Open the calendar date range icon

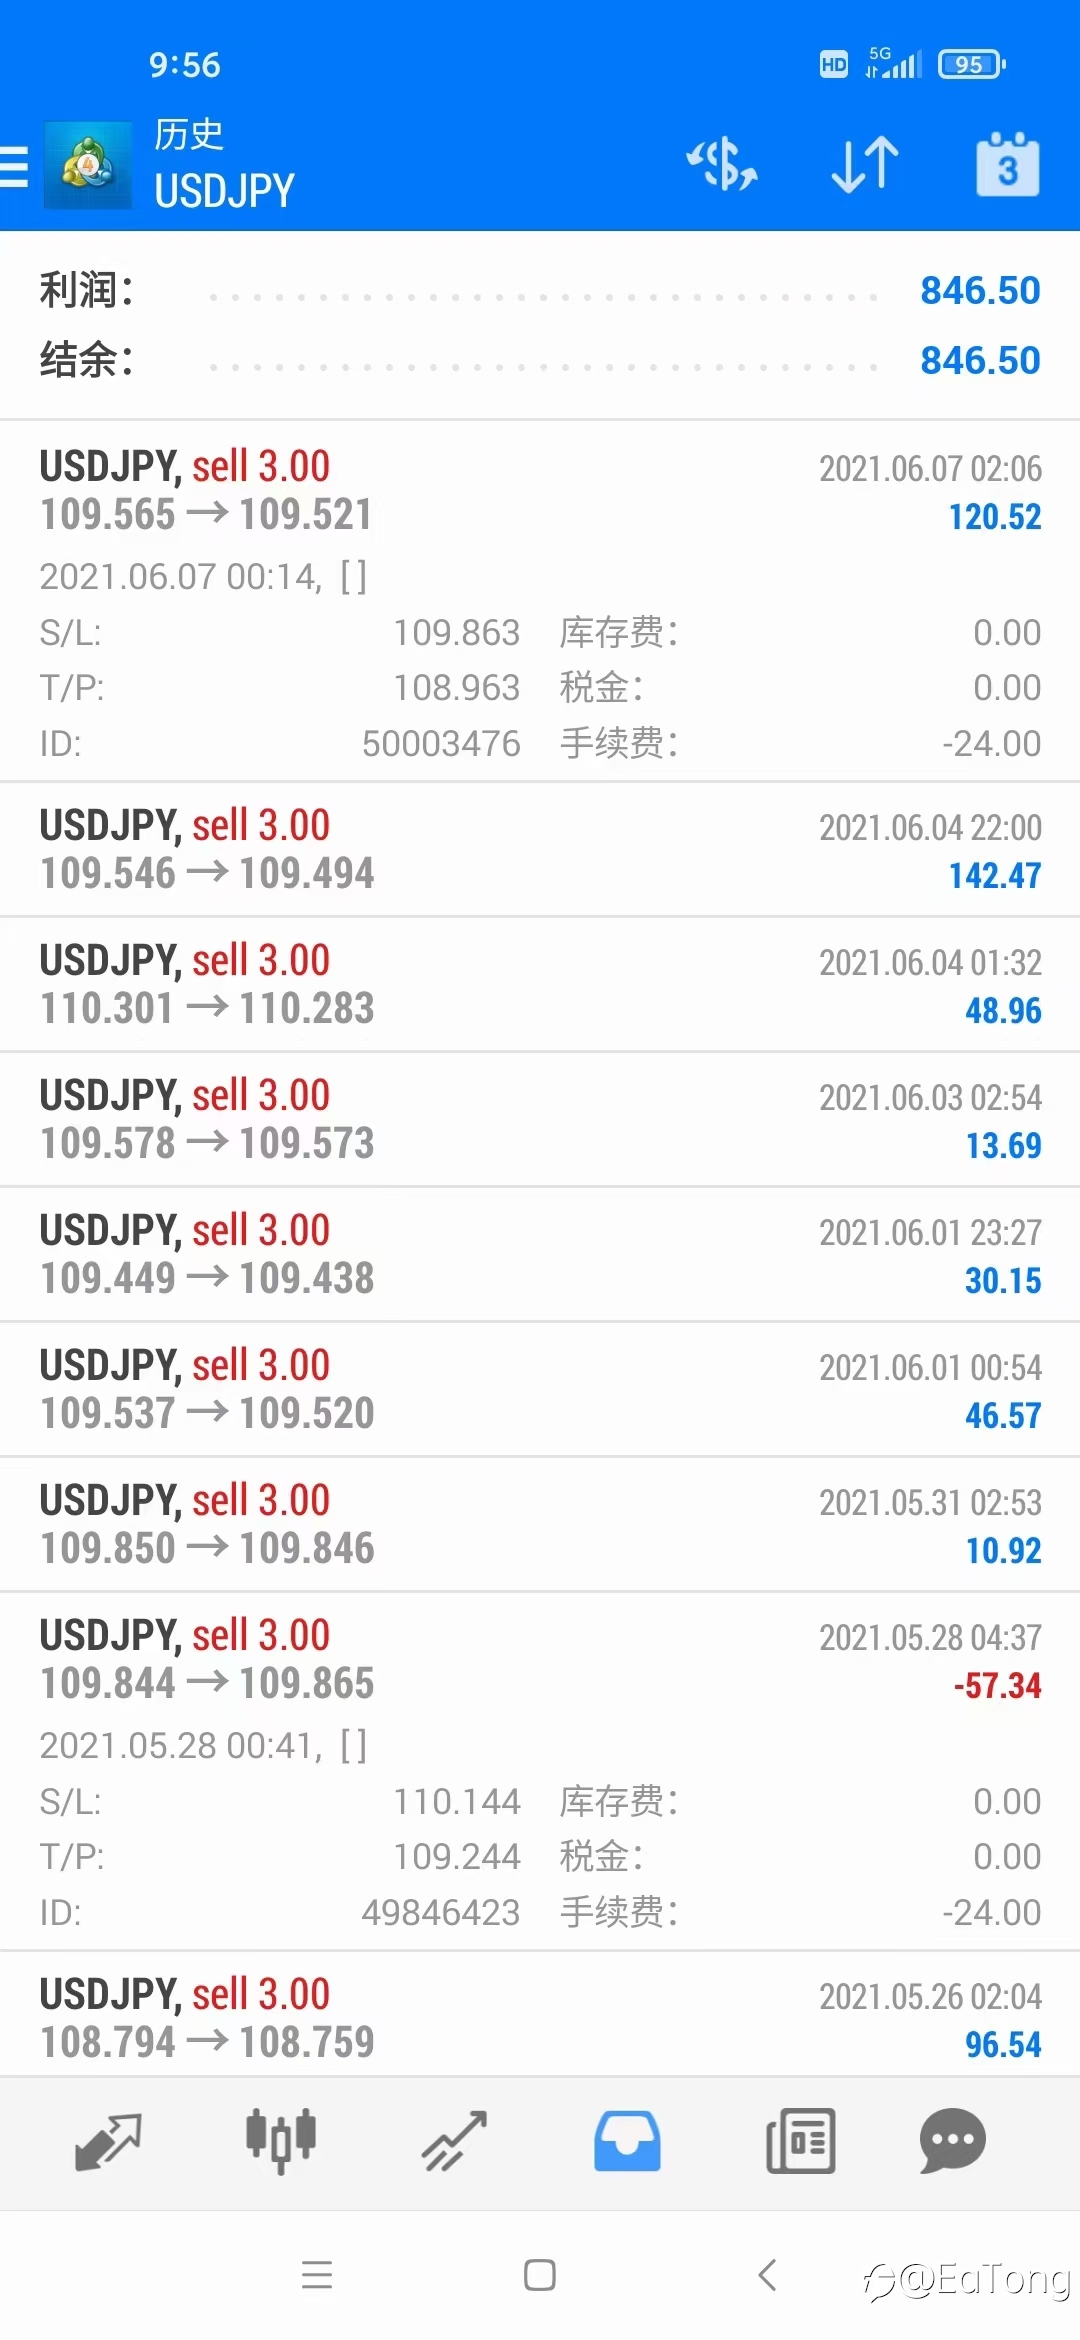coord(1007,164)
